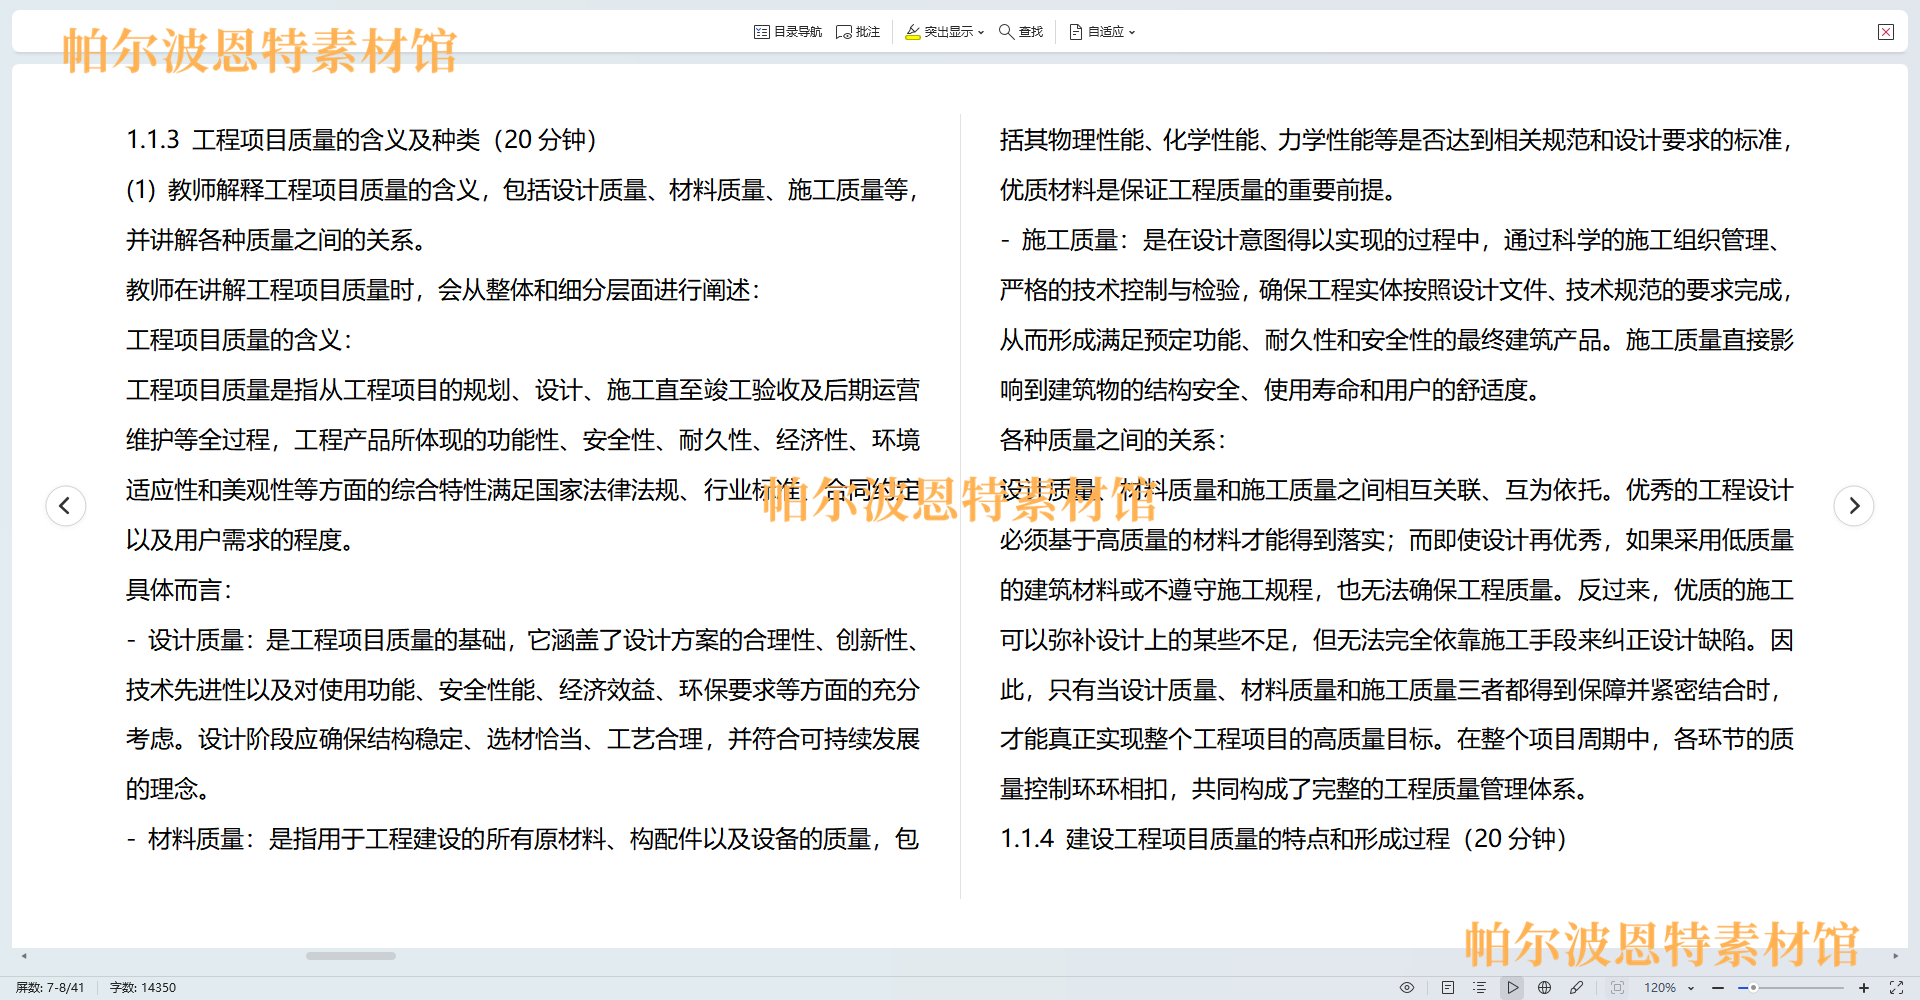The image size is (1920, 1000).
Task: Click the horizontal scrollbar thumb
Action: 351,956
